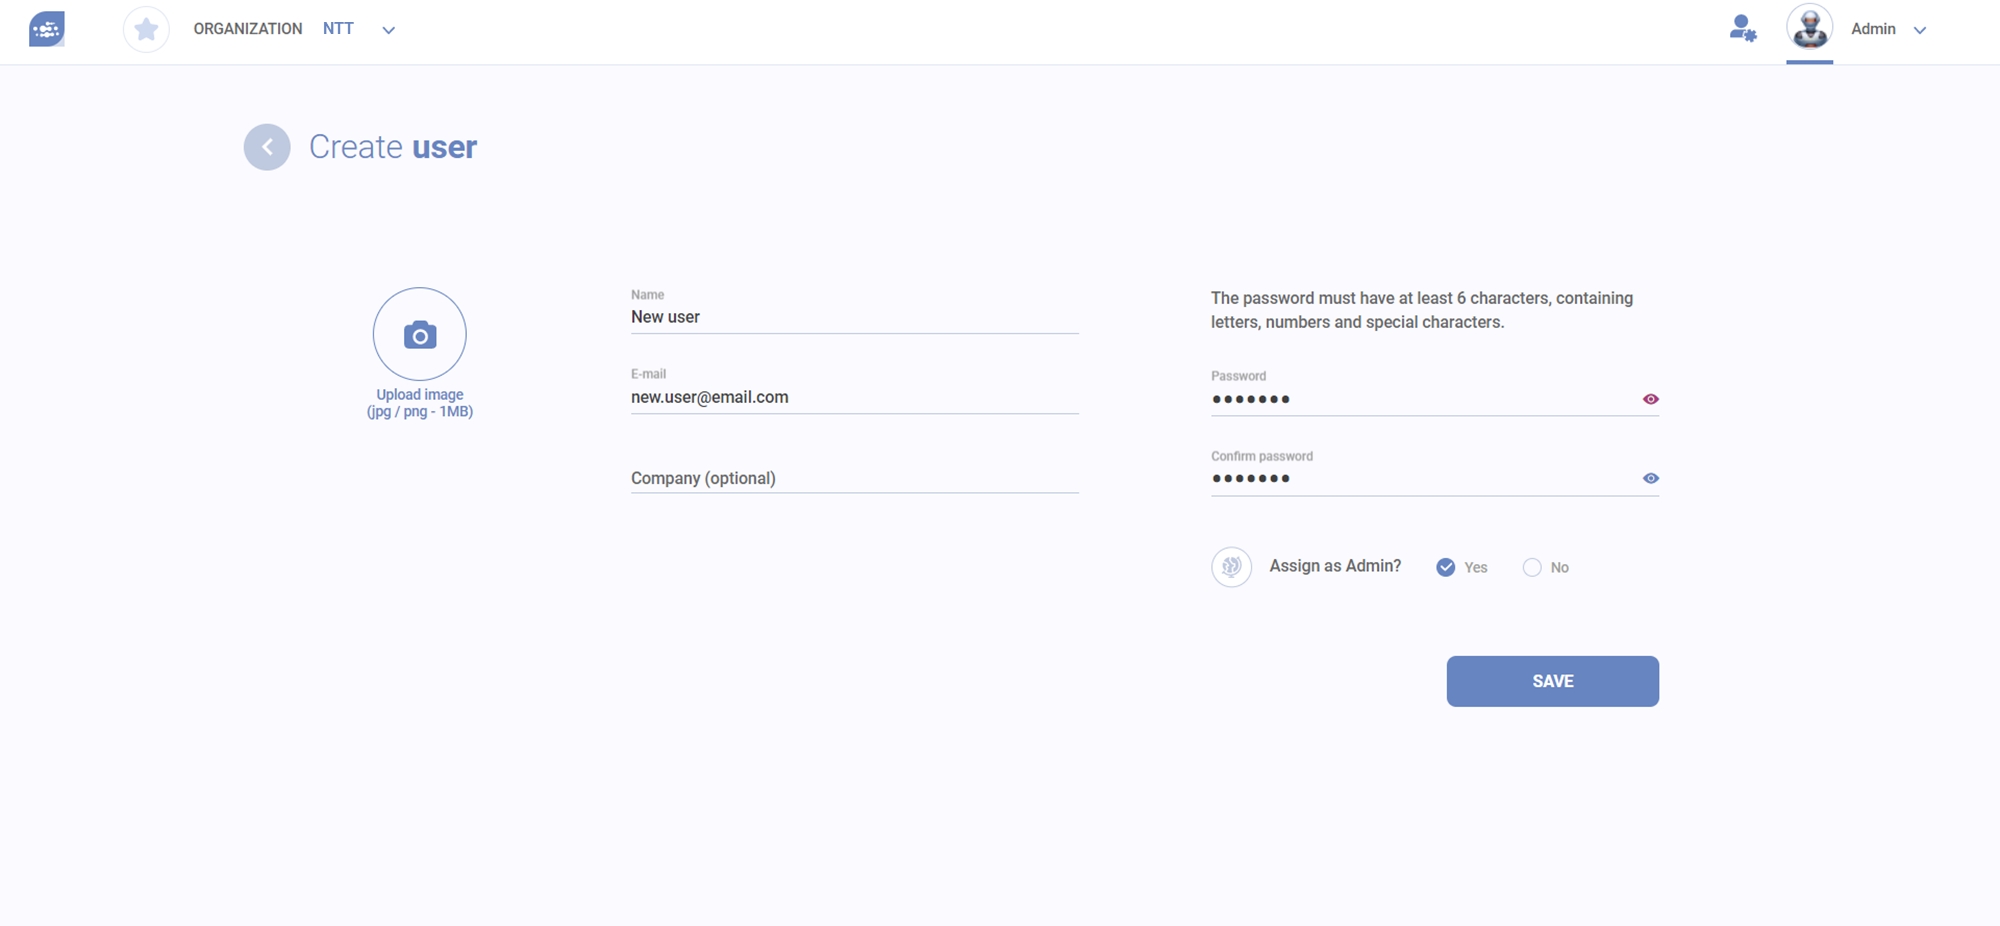Viewport: 2000px width, 926px height.
Task: Select No for Assign as Admin
Action: (x=1532, y=568)
